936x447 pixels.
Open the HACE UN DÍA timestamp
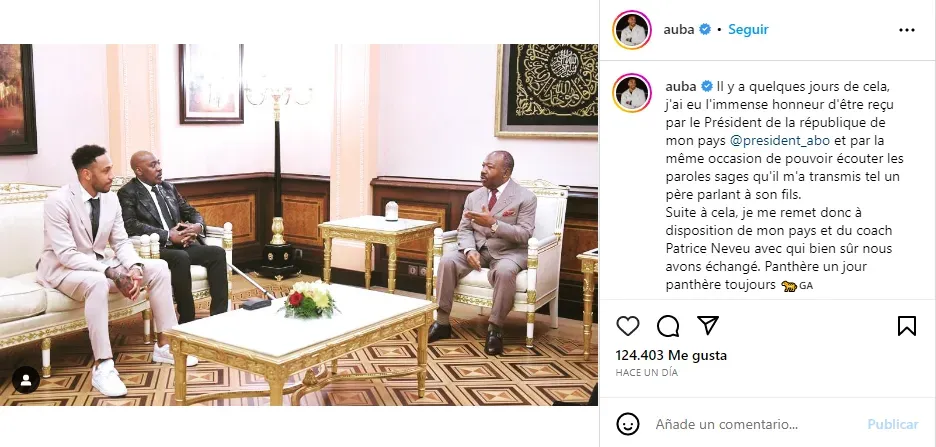point(646,372)
